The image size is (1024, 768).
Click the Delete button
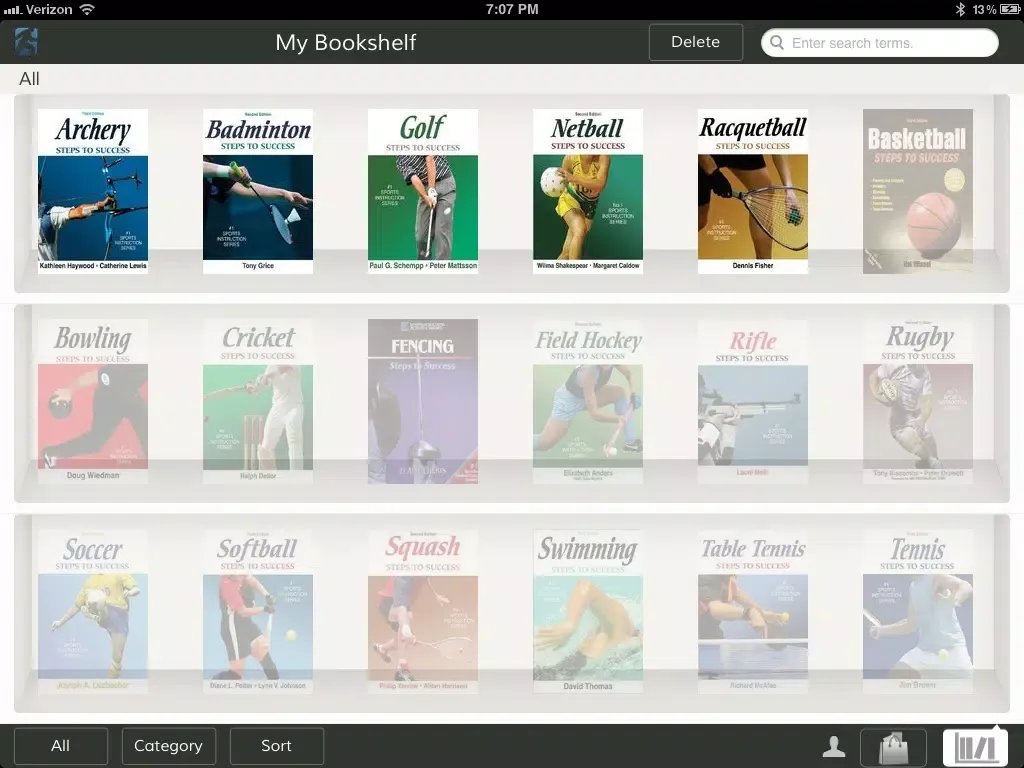[696, 42]
